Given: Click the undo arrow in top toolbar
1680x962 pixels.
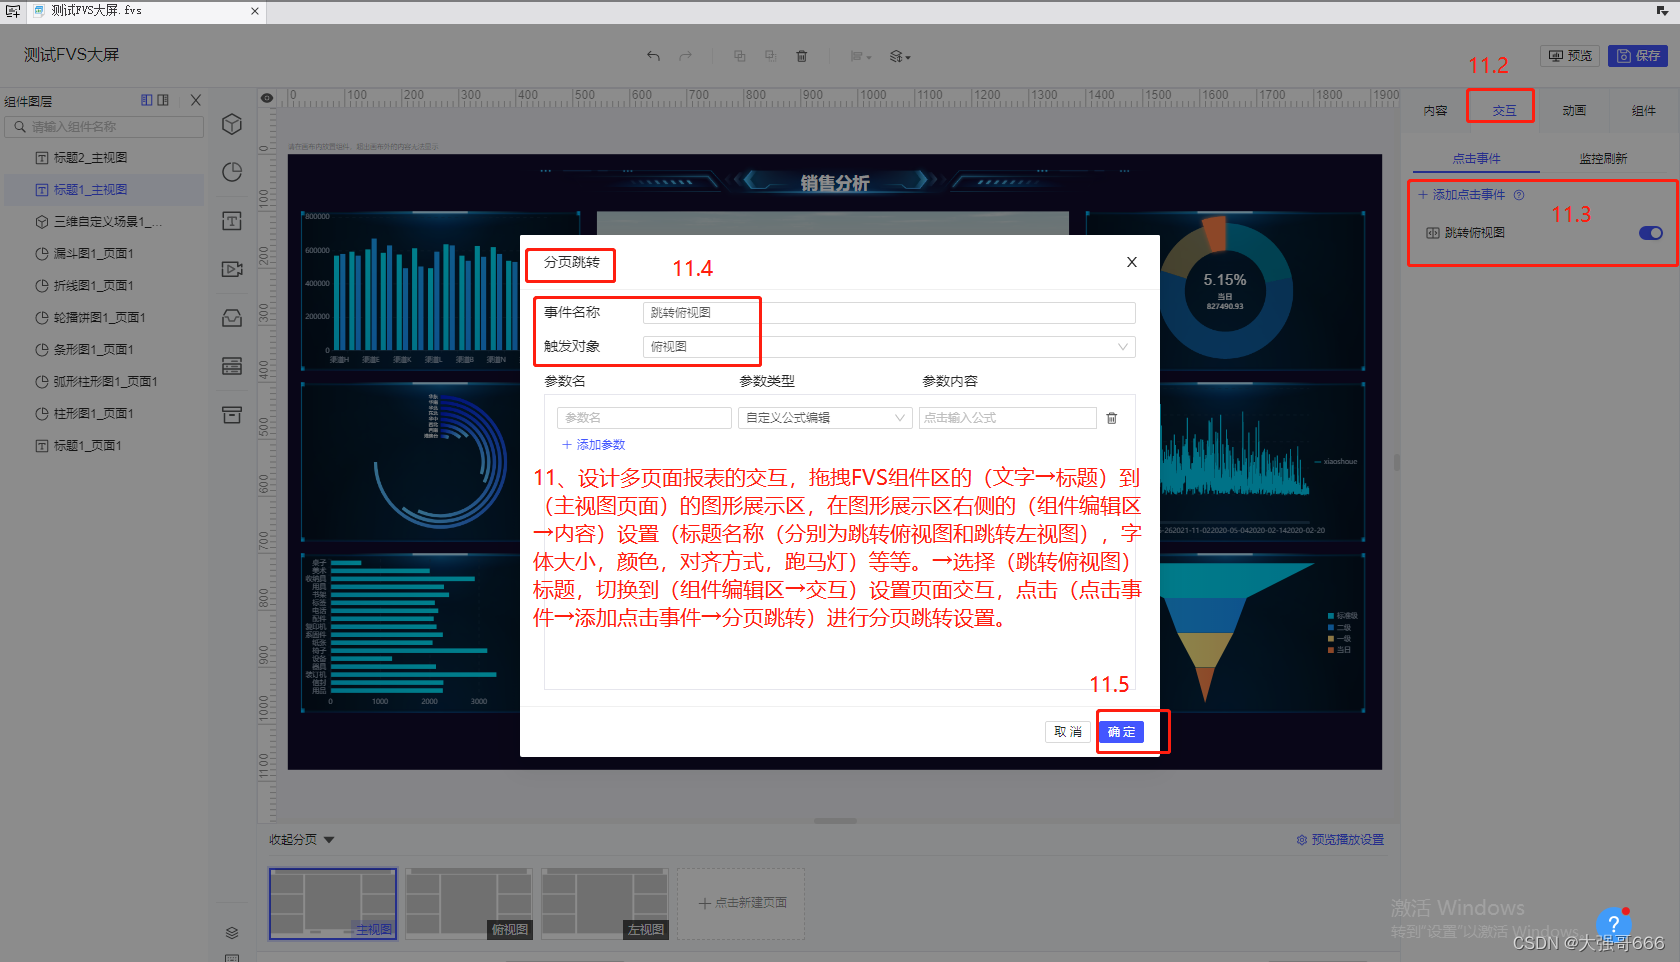Looking at the screenshot, I should (653, 56).
